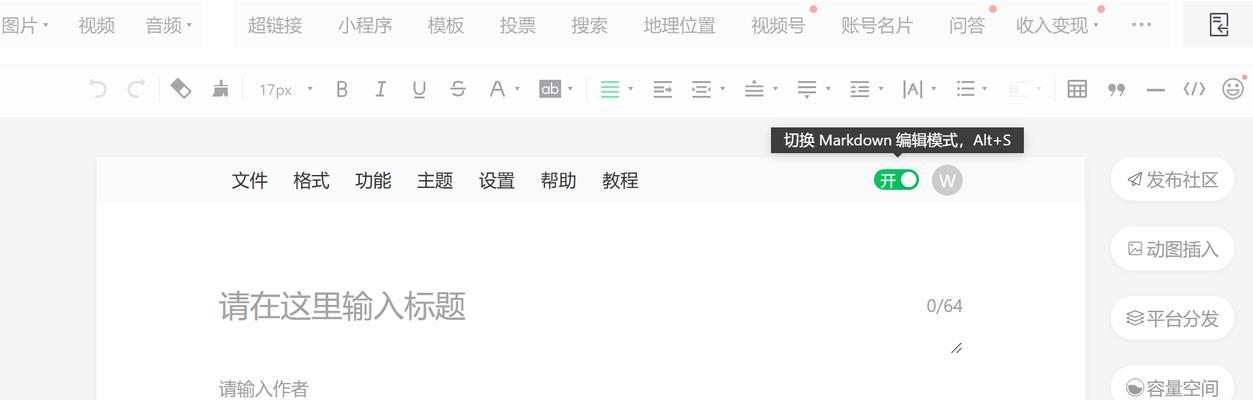
Task: Expand the letter spacing dropdown arrow
Action: (933, 89)
